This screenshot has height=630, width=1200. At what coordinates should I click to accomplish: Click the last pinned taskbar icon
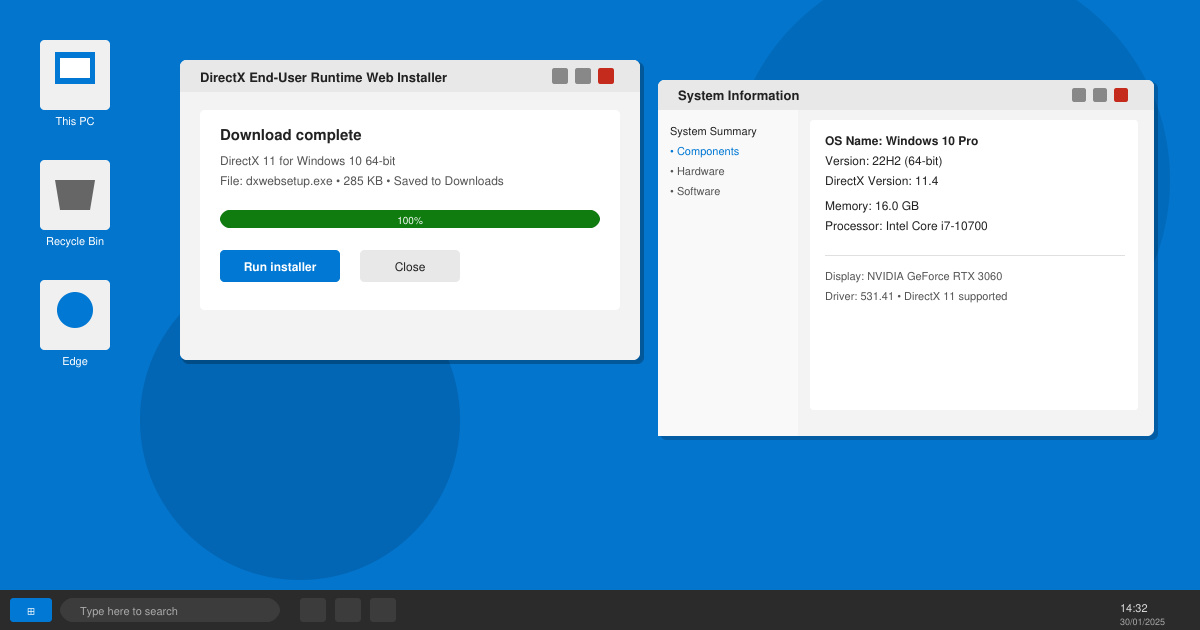383,610
